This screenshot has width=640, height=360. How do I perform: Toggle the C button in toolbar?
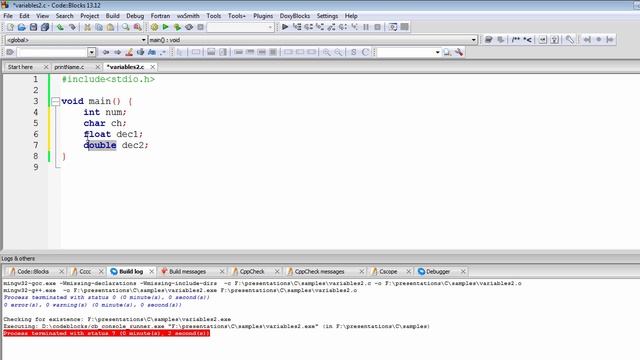(365, 52)
